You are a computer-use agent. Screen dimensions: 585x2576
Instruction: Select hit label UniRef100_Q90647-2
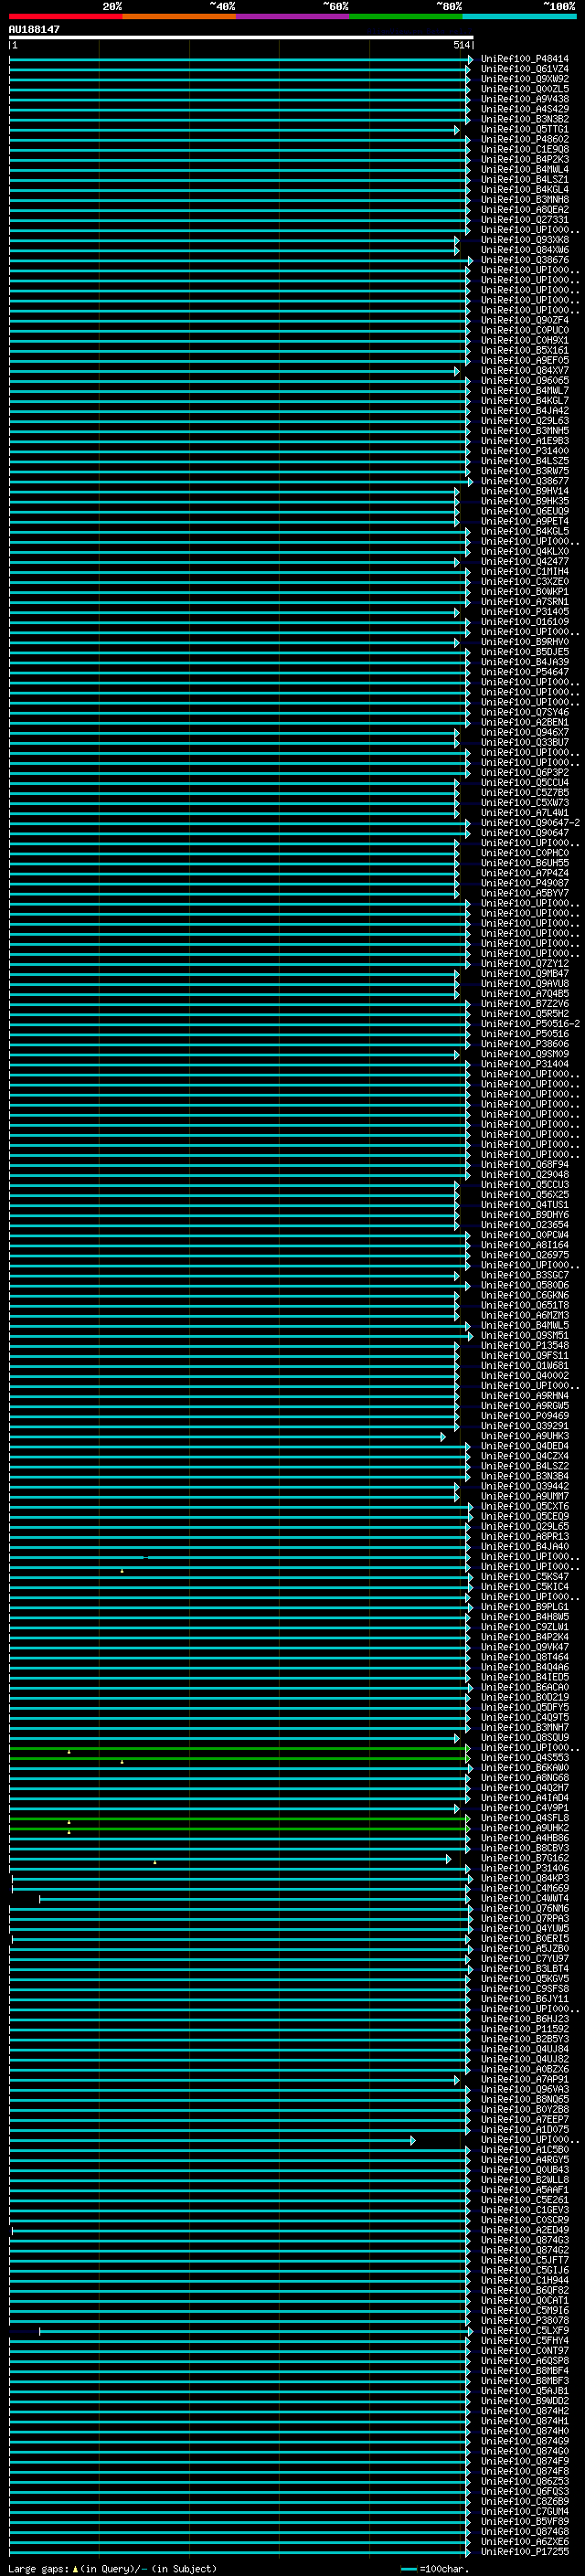coord(531,823)
